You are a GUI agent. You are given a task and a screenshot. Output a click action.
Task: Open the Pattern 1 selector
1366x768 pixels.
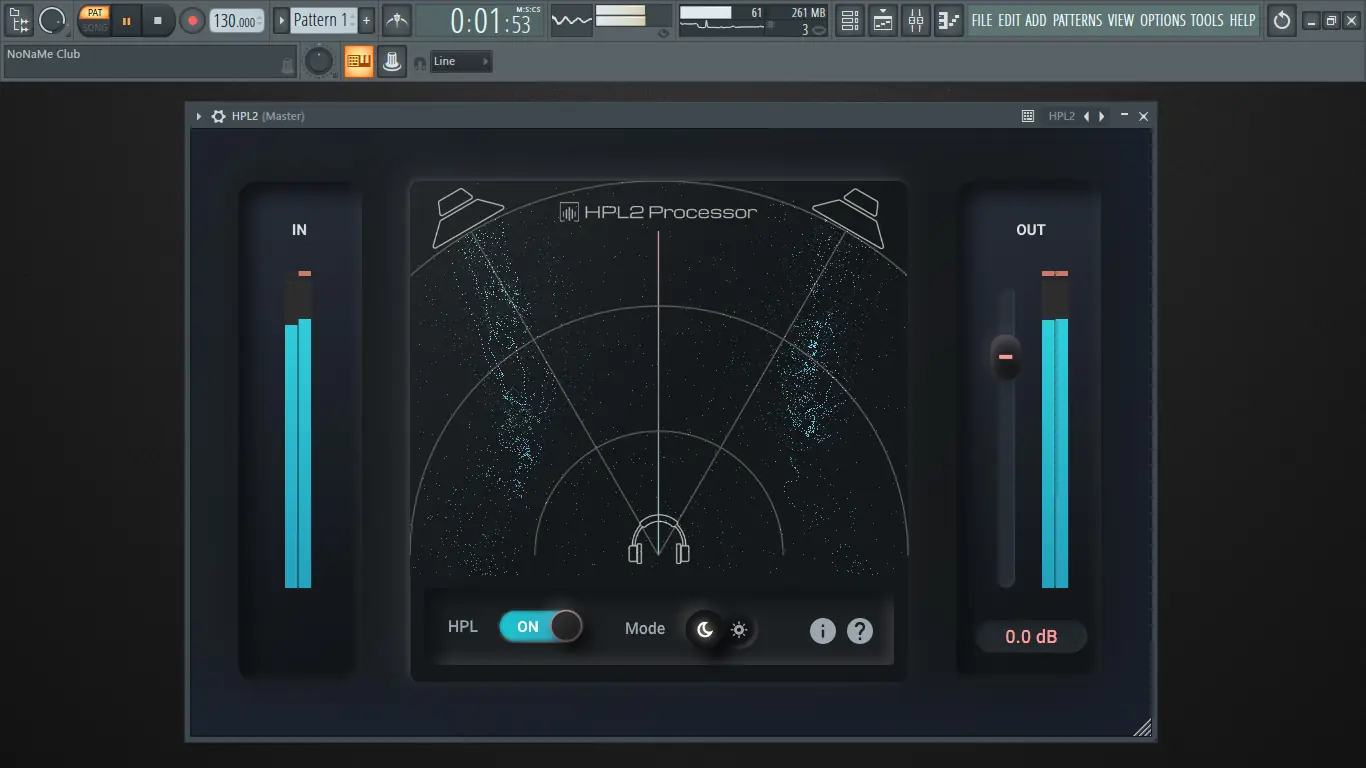coord(323,20)
